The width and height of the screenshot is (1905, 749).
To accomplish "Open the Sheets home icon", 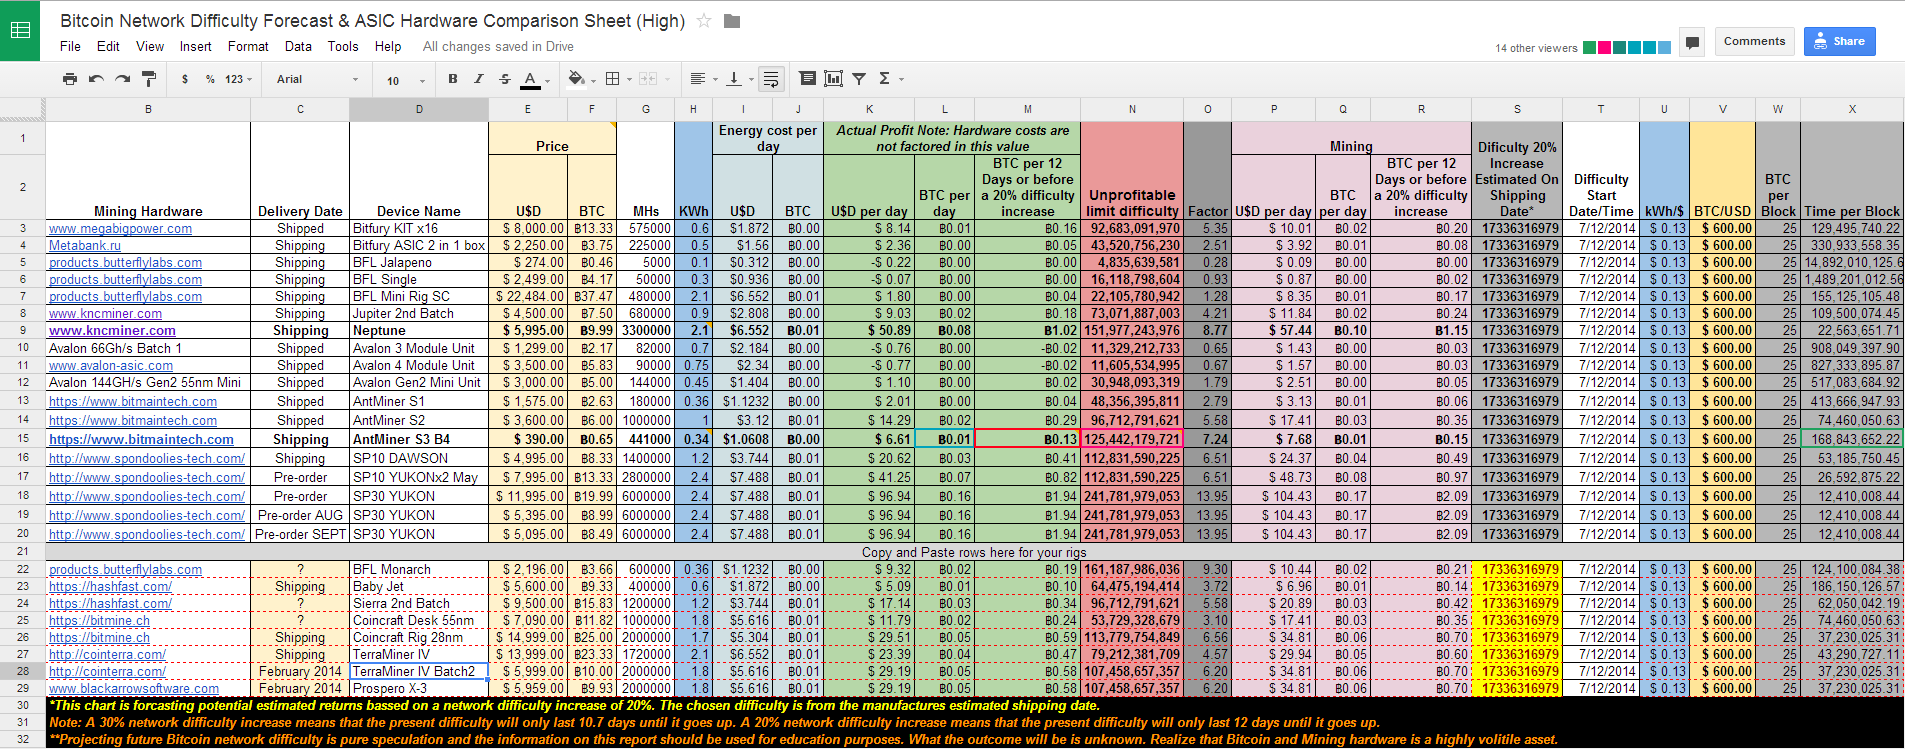I will click(20, 30).
